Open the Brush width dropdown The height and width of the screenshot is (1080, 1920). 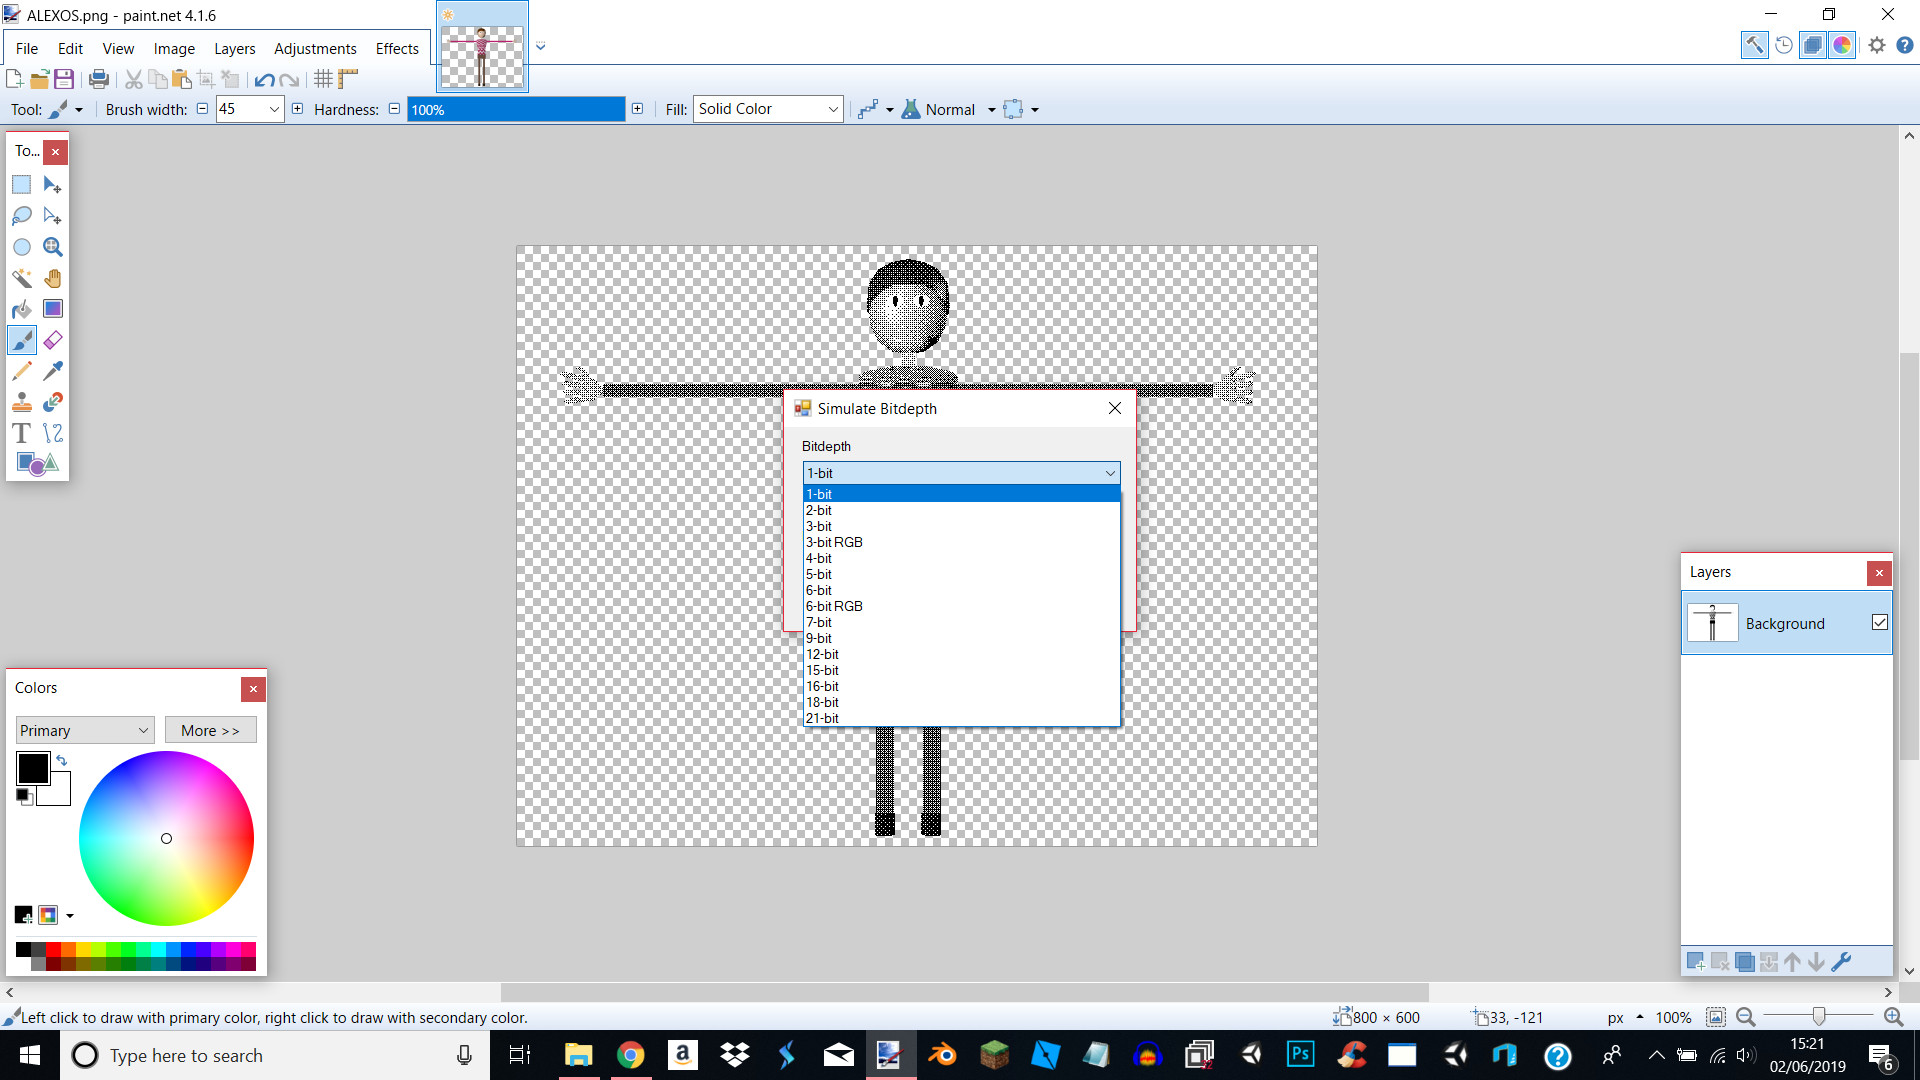coord(274,109)
